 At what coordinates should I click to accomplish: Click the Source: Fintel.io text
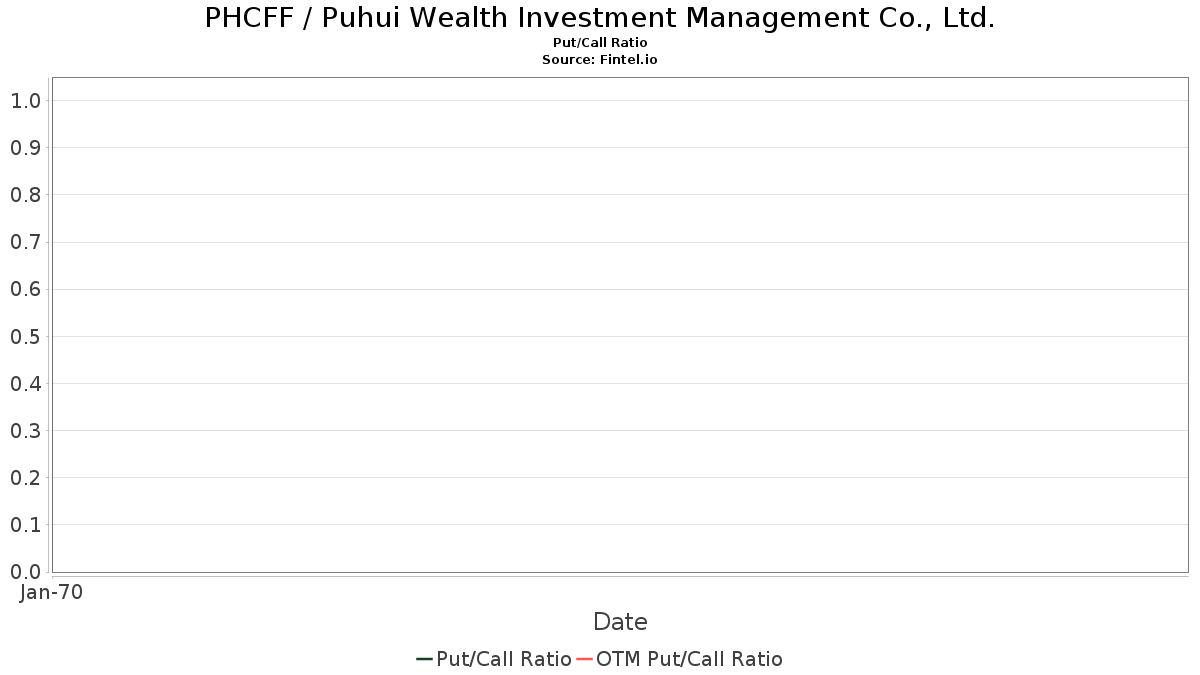pyautogui.click(x=600, y=60)
